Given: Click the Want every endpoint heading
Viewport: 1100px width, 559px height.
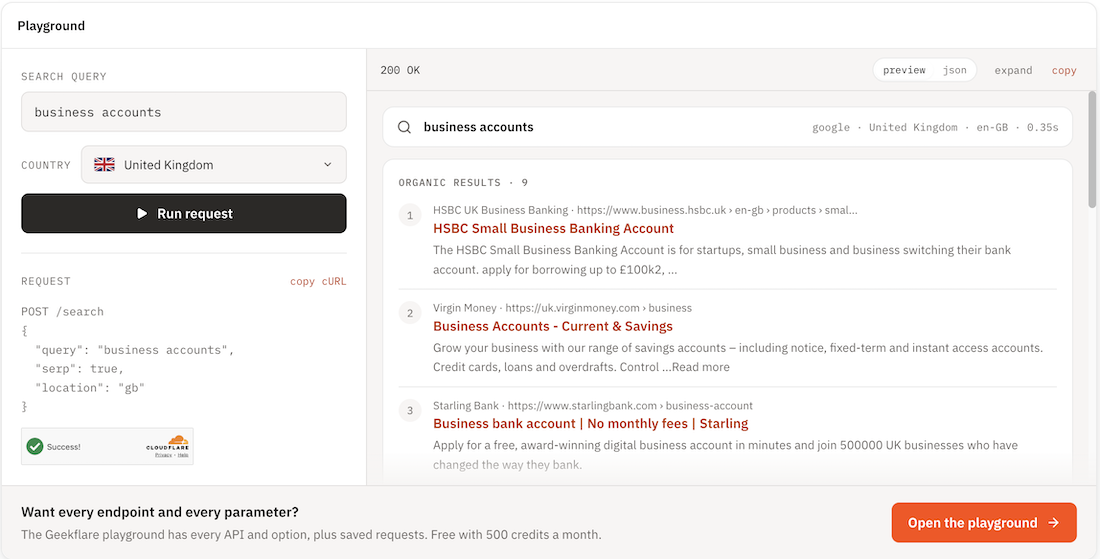Looking at the screenshot, I should [160, 511].
